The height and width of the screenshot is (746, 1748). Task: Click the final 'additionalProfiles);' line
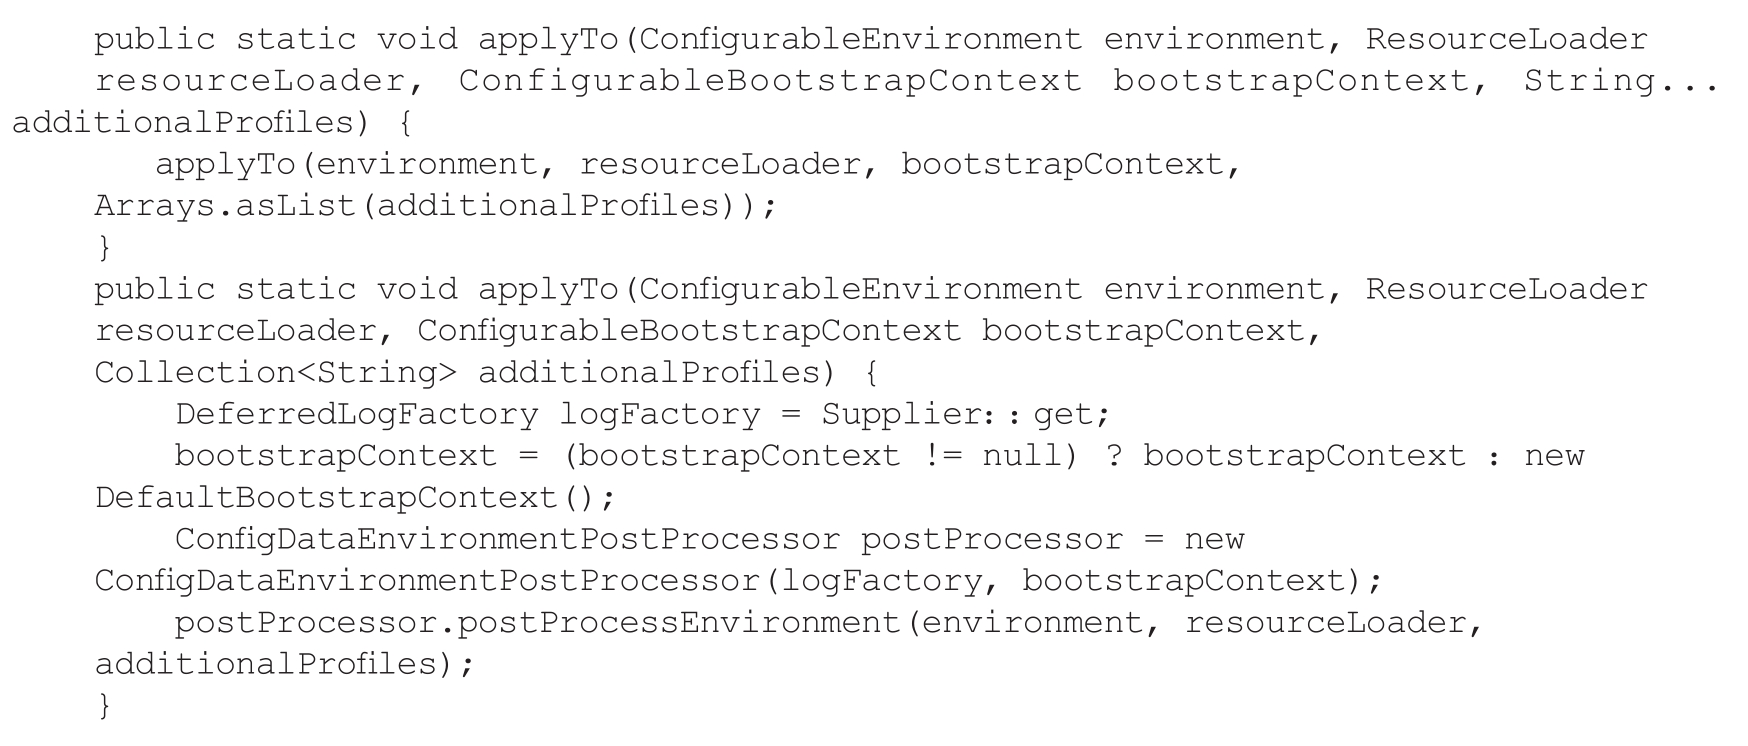[x=284, y=664]
